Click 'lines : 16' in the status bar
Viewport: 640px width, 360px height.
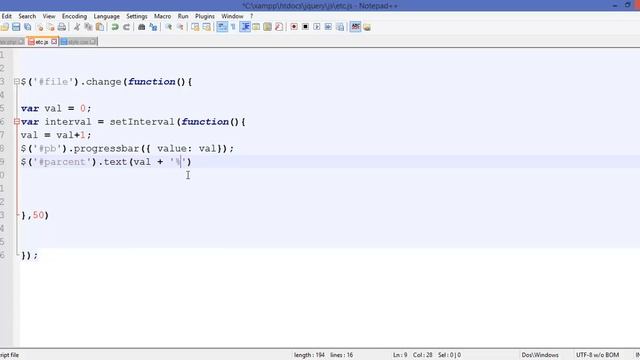(341, 355)
